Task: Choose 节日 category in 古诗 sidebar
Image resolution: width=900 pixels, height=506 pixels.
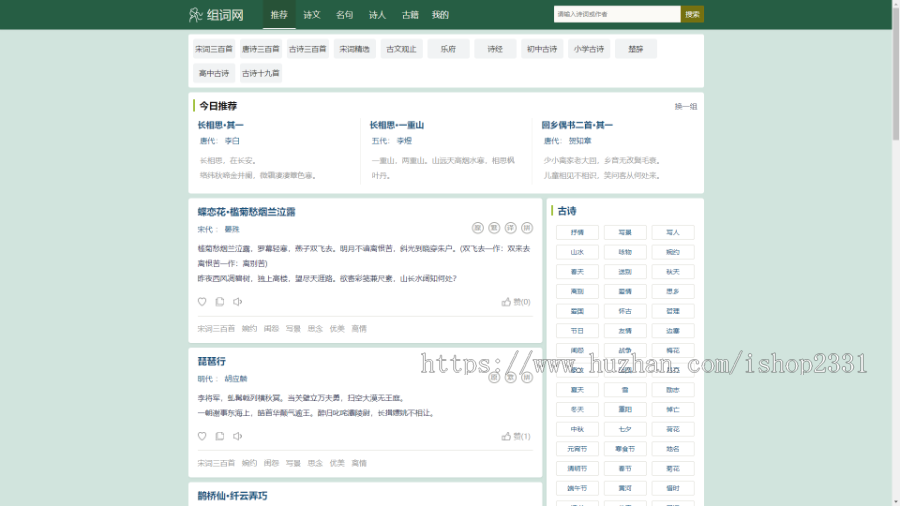Action: coord(577,330)
